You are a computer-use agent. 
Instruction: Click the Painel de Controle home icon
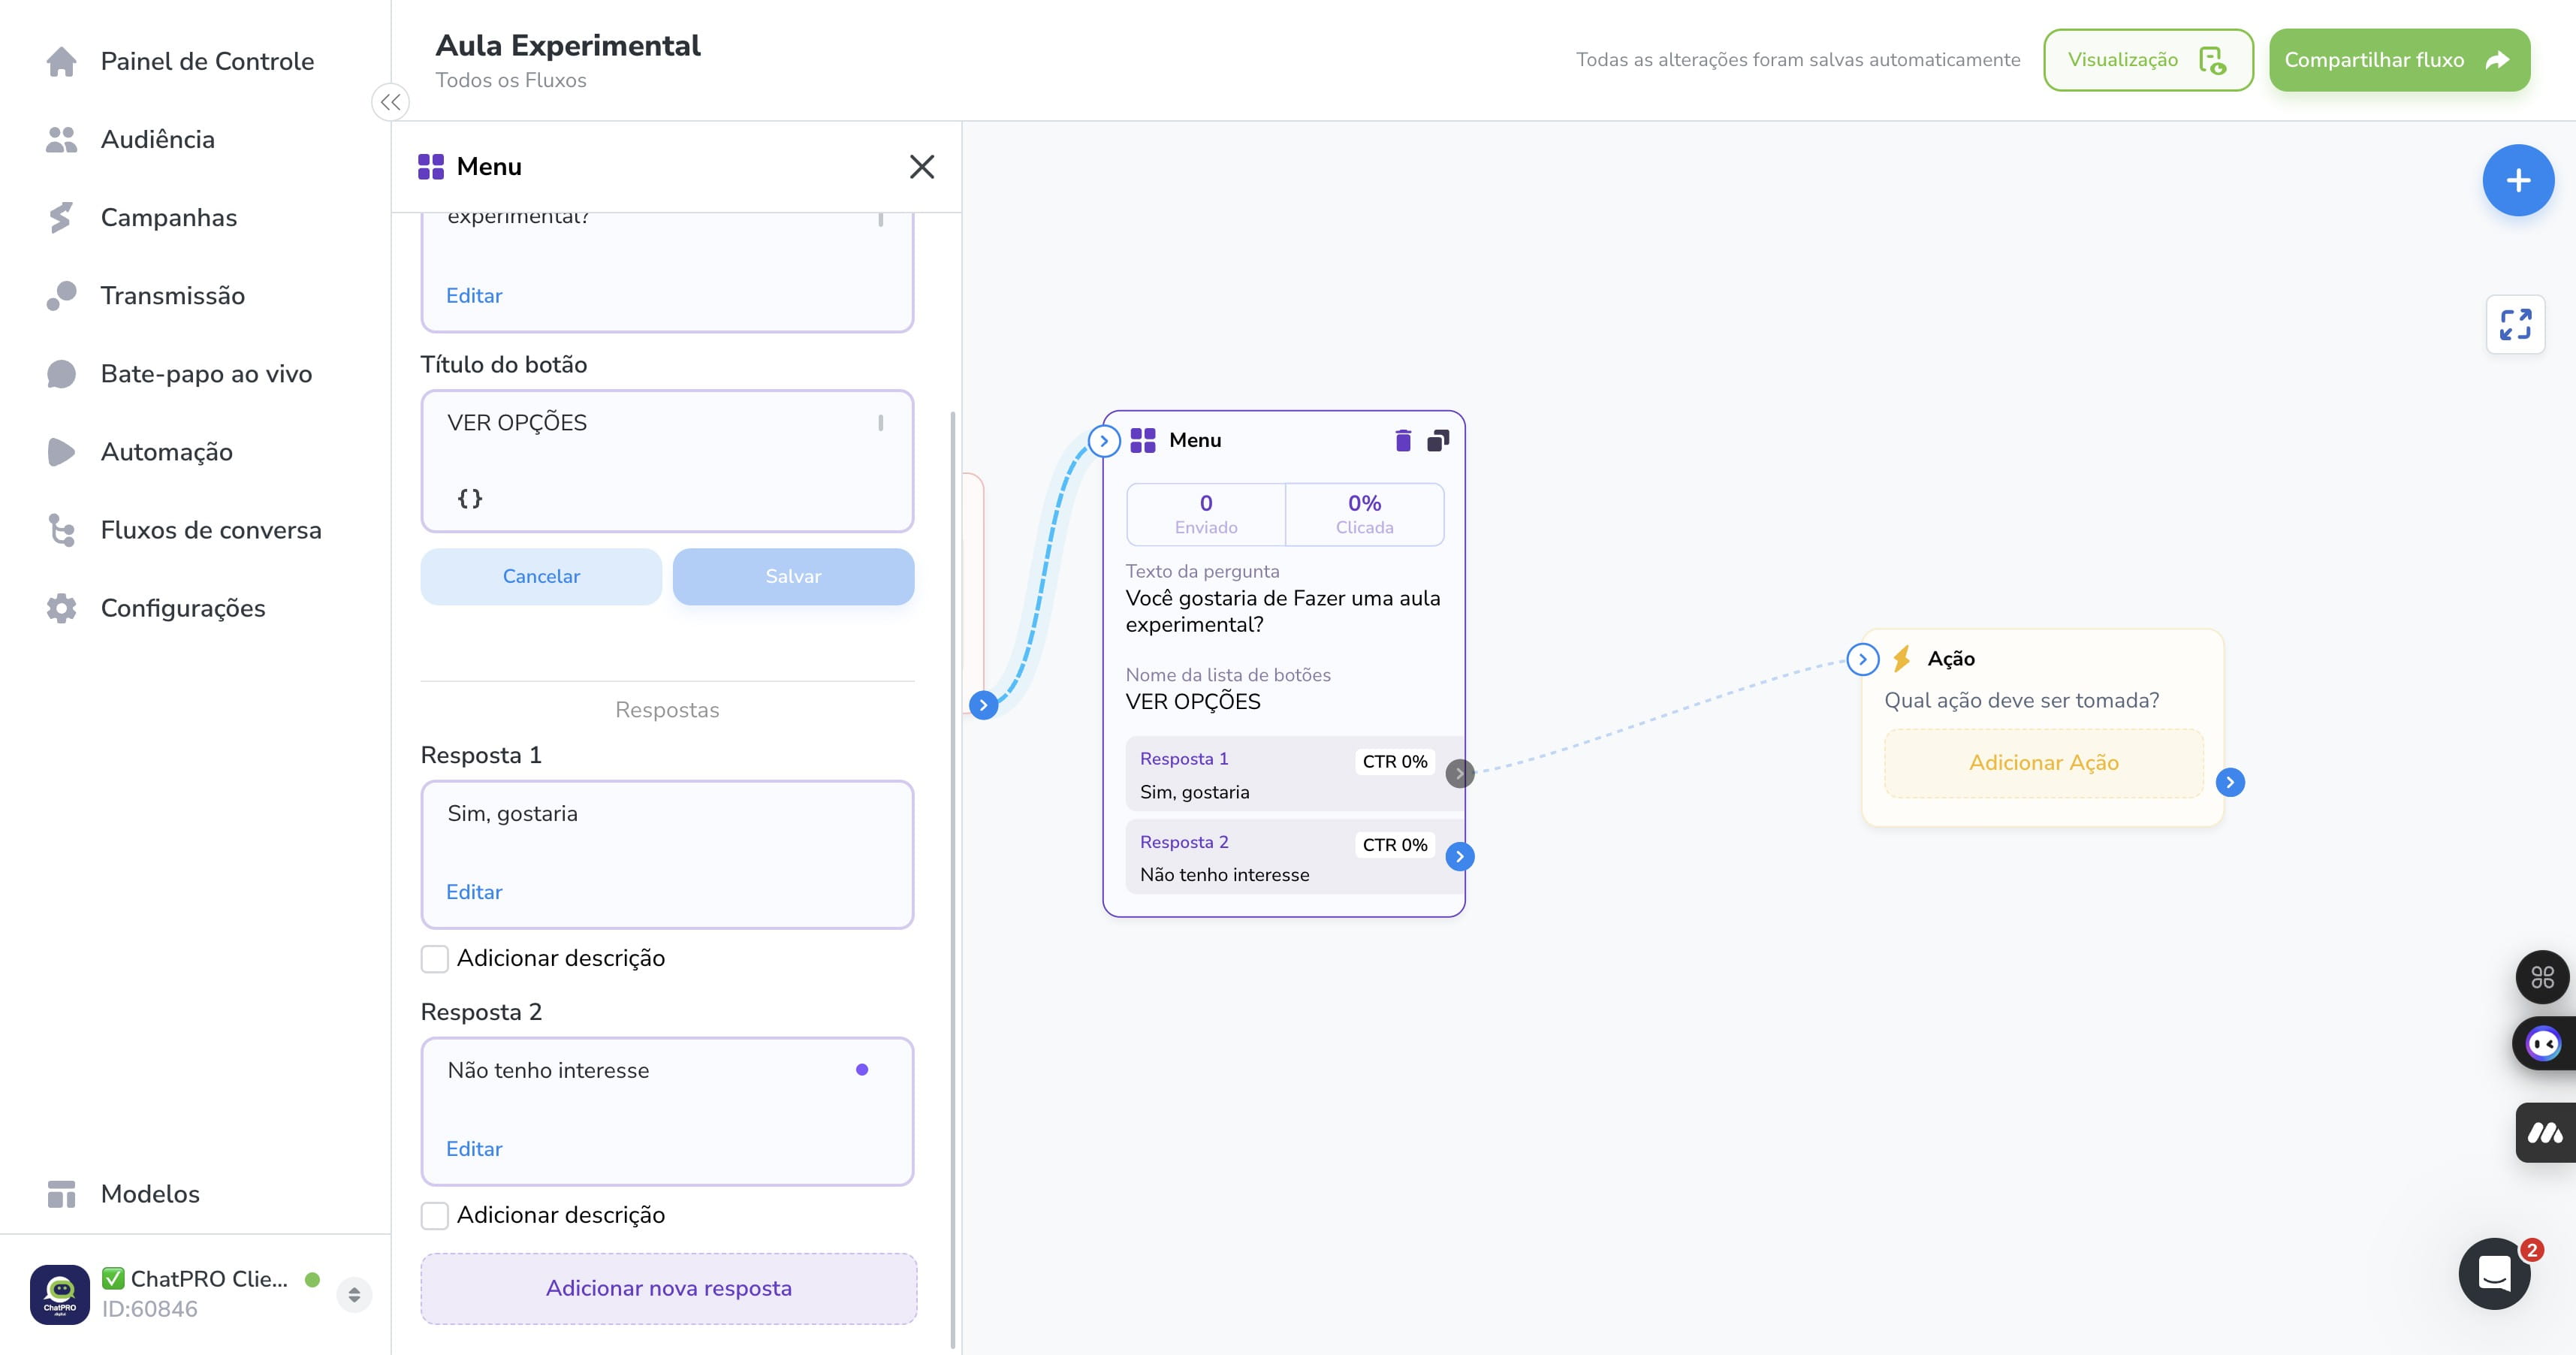click(x=61, y=61)
